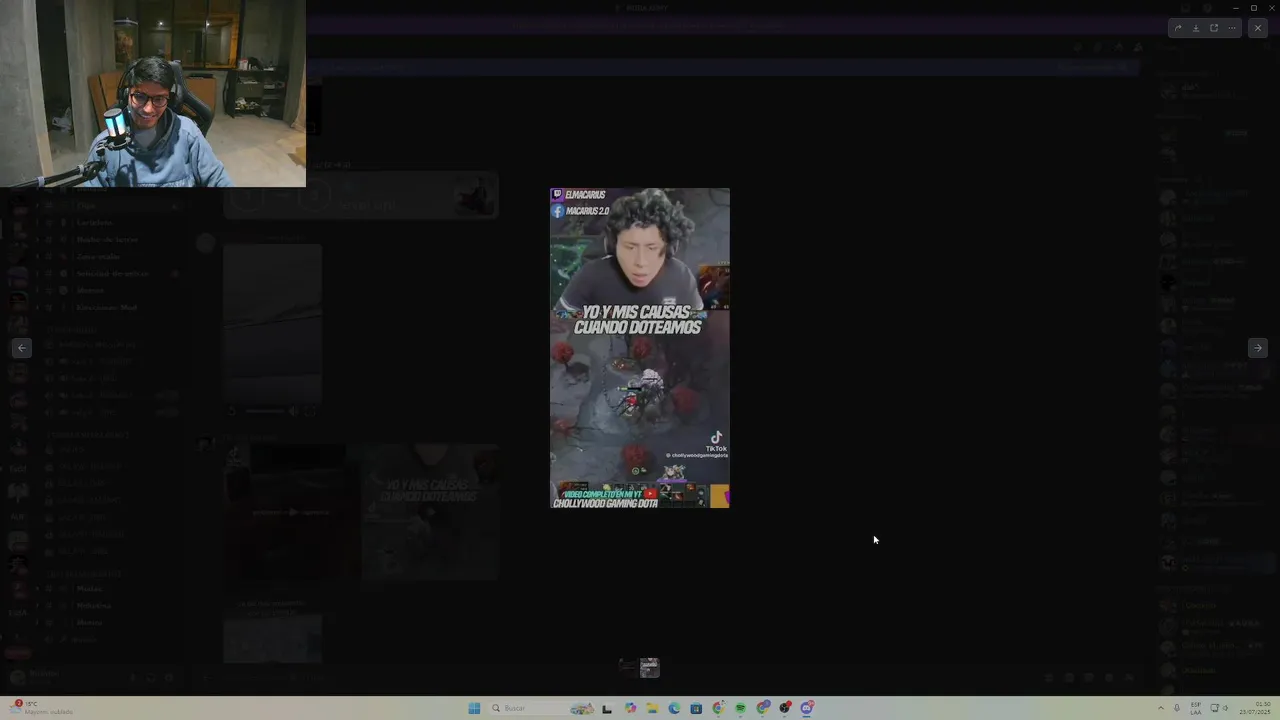Open the black L-shaped app in taskbar
The image size is (1280, 720).
(607, 708)
